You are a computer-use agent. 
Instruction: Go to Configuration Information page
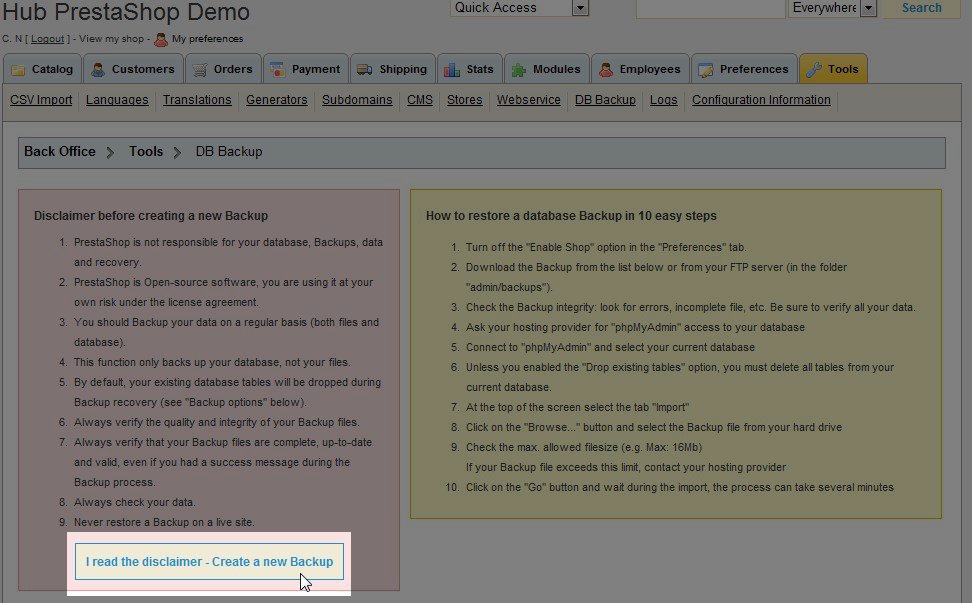click(x=761, y=100)
